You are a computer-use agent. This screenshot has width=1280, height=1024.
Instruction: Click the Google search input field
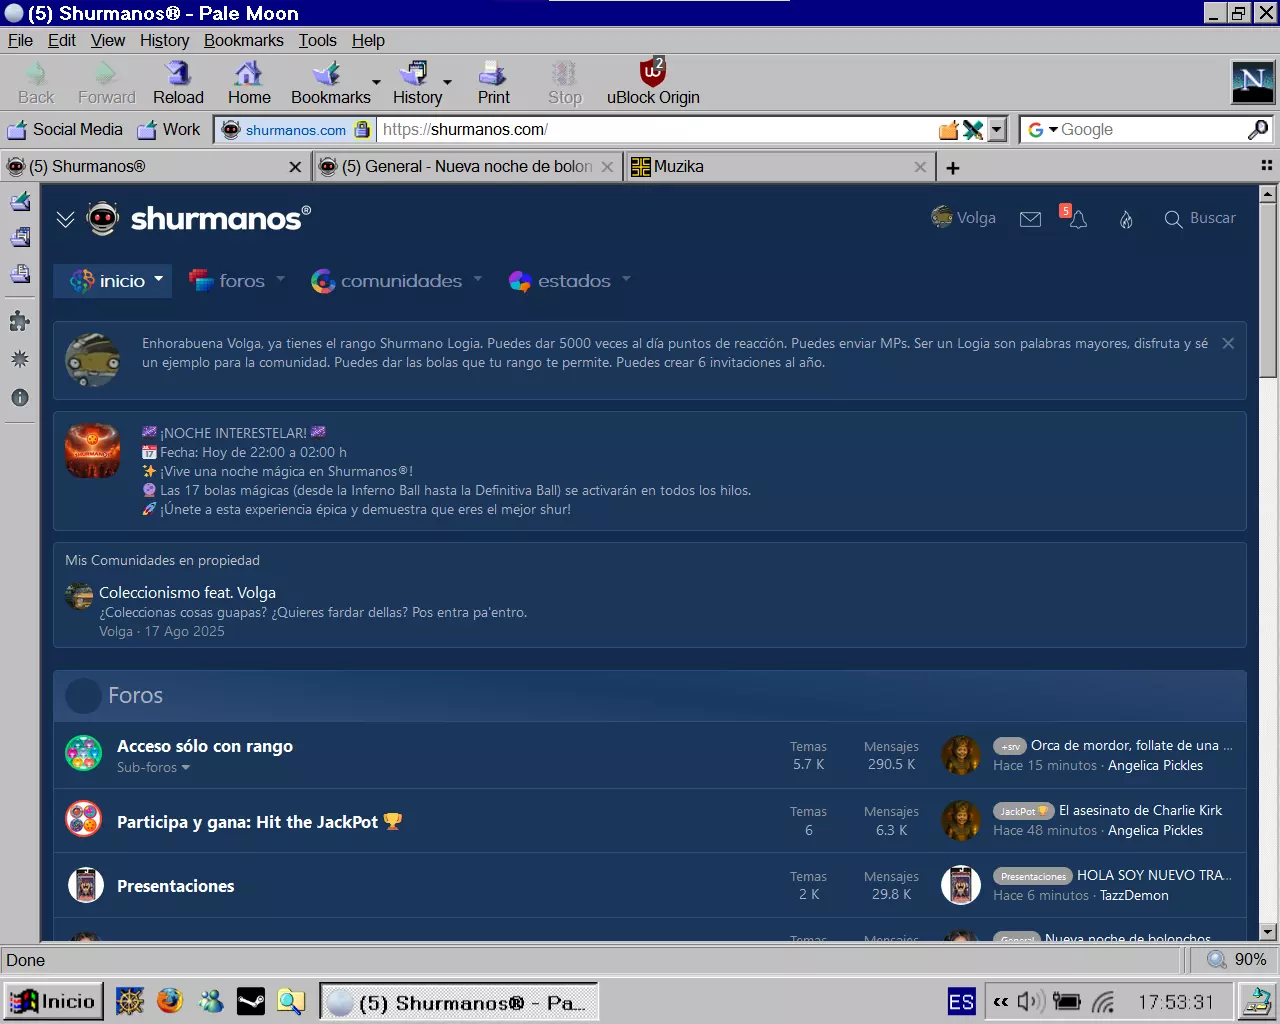[1153, 130]
